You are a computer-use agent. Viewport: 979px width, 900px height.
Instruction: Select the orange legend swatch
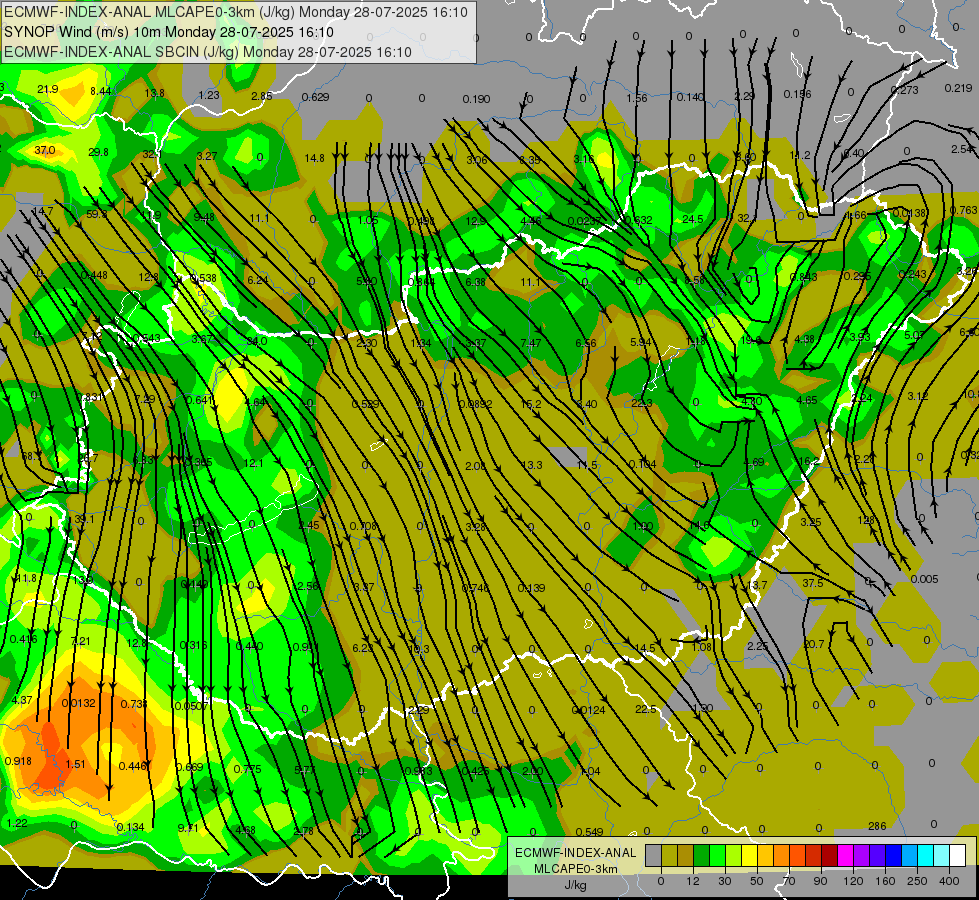[x=782, y=855]
